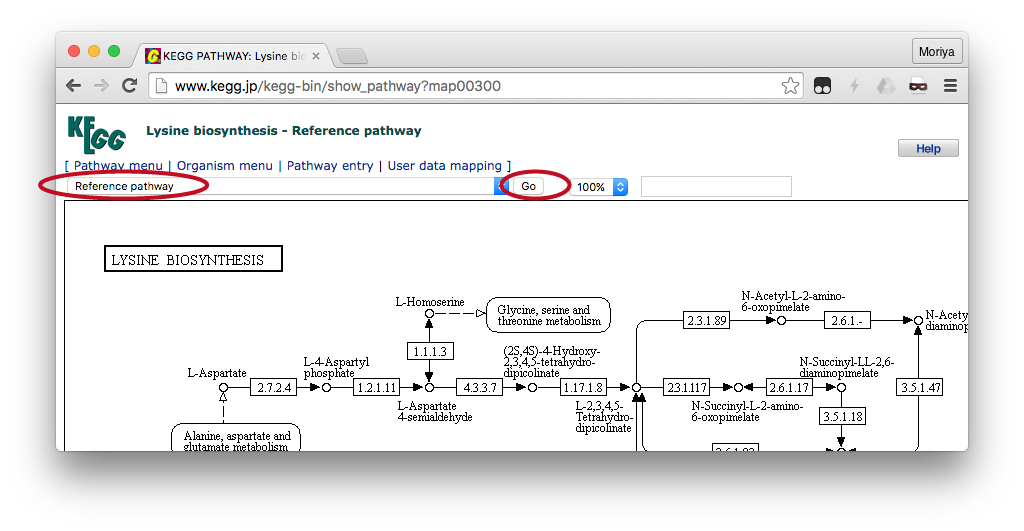Screen dimensions: 1024x531
Task: Click the Moriya profile button
Action: [x=936, y=52]
